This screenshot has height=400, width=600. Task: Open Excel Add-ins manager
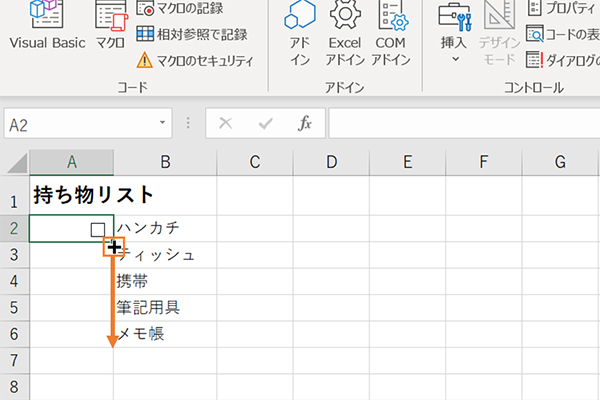click(x=345, y=30)
